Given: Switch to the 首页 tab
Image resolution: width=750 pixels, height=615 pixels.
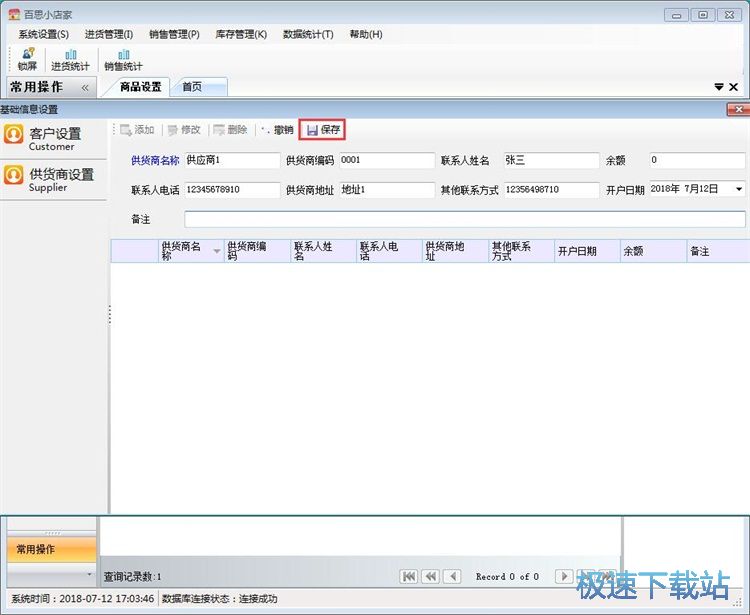Looking at the screenshot, I should click(x=192, y=87).
